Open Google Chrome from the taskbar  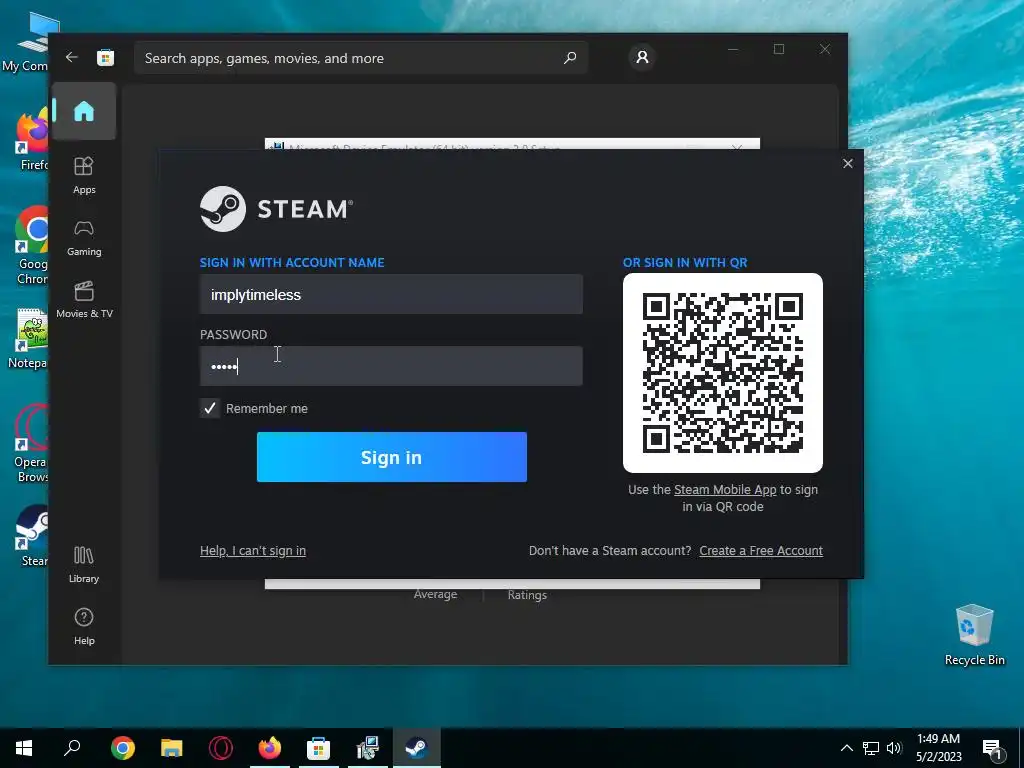click(x=123, y=748)
